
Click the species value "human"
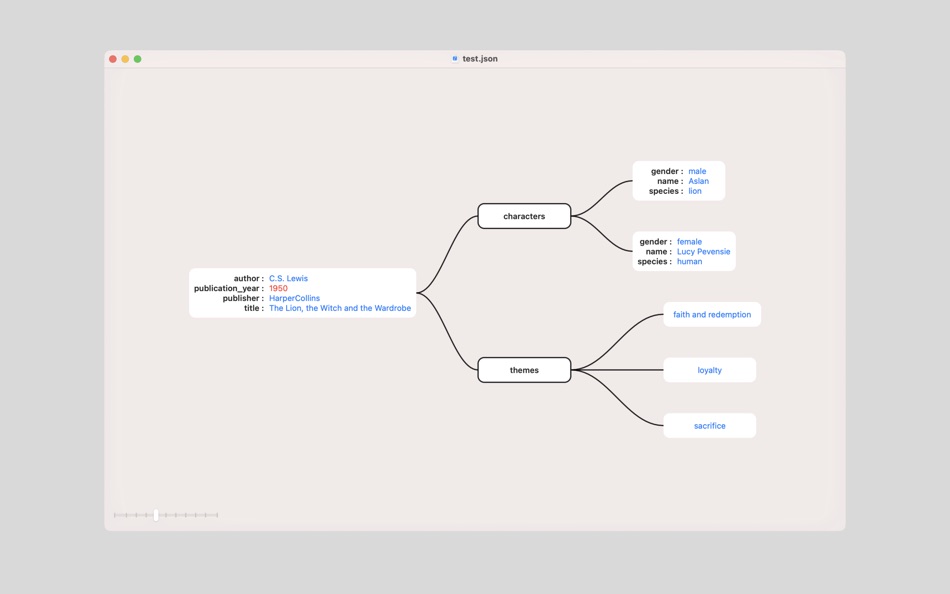point(689,262)
